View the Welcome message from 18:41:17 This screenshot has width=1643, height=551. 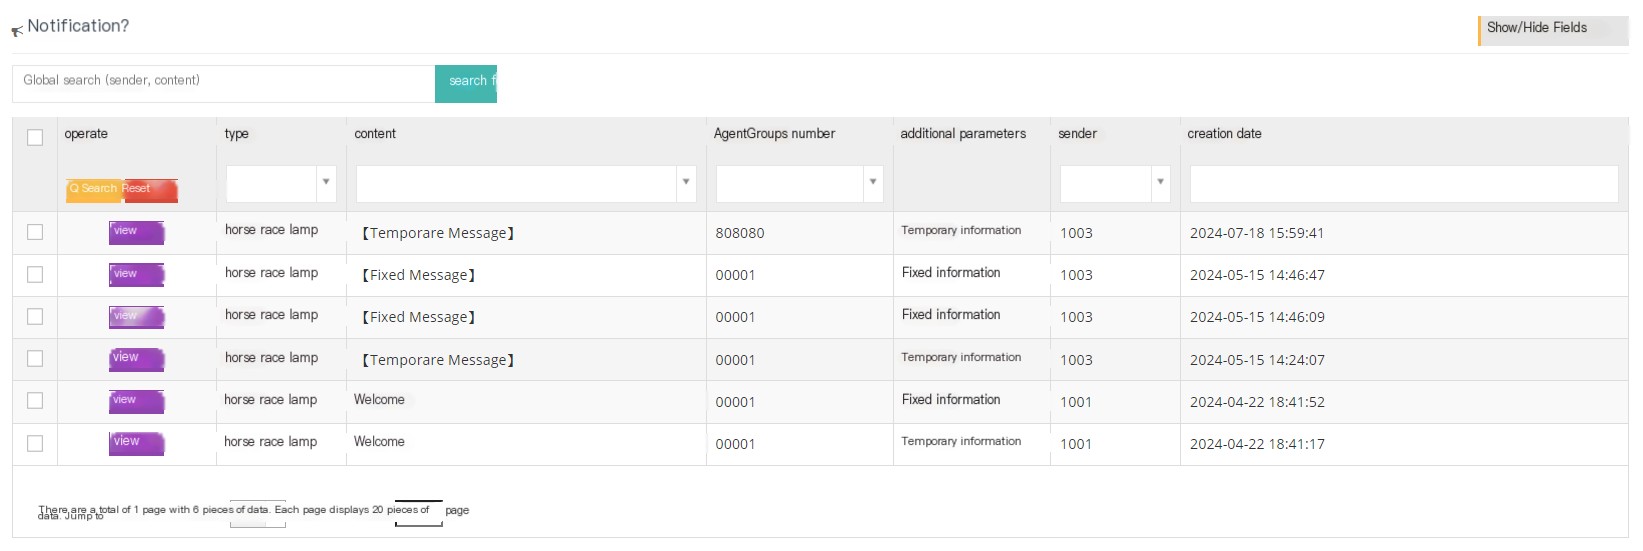pos(136,443)
